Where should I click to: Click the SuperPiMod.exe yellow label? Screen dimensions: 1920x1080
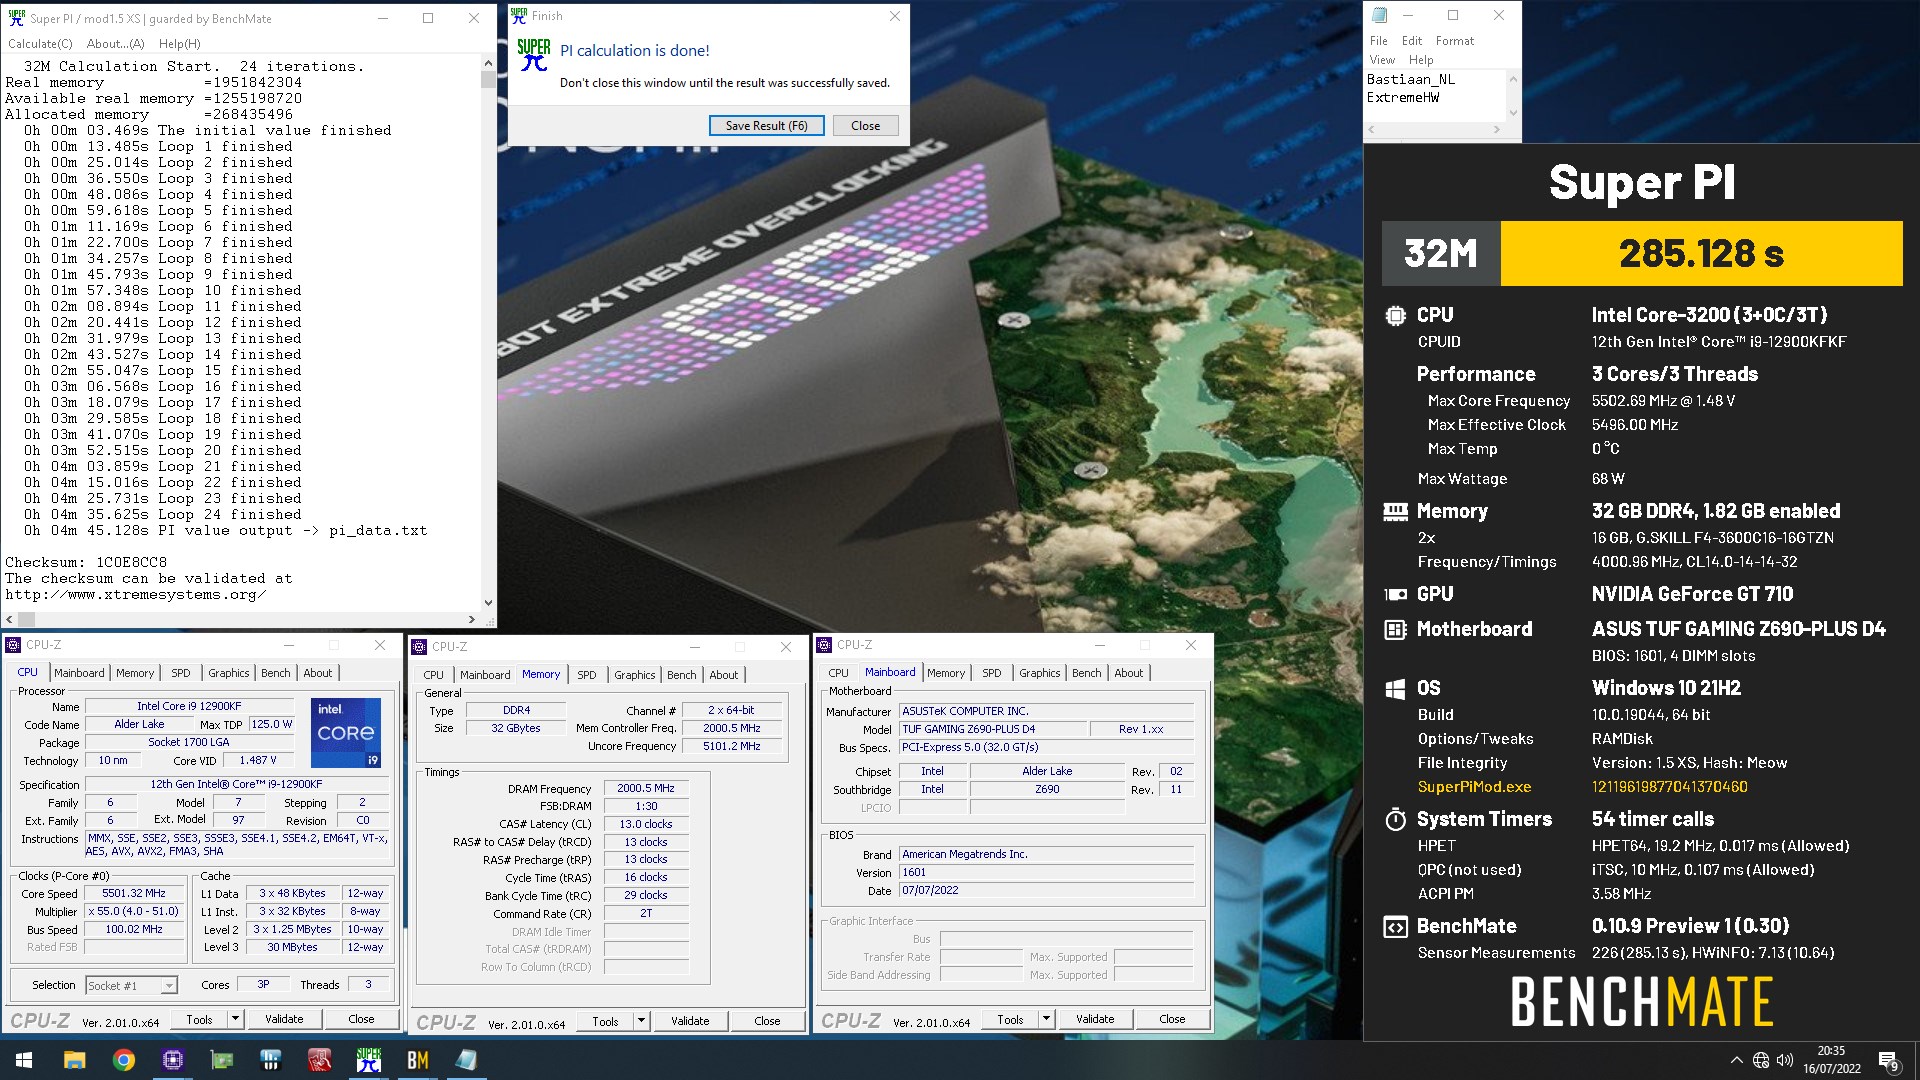tap(1474, 788)
